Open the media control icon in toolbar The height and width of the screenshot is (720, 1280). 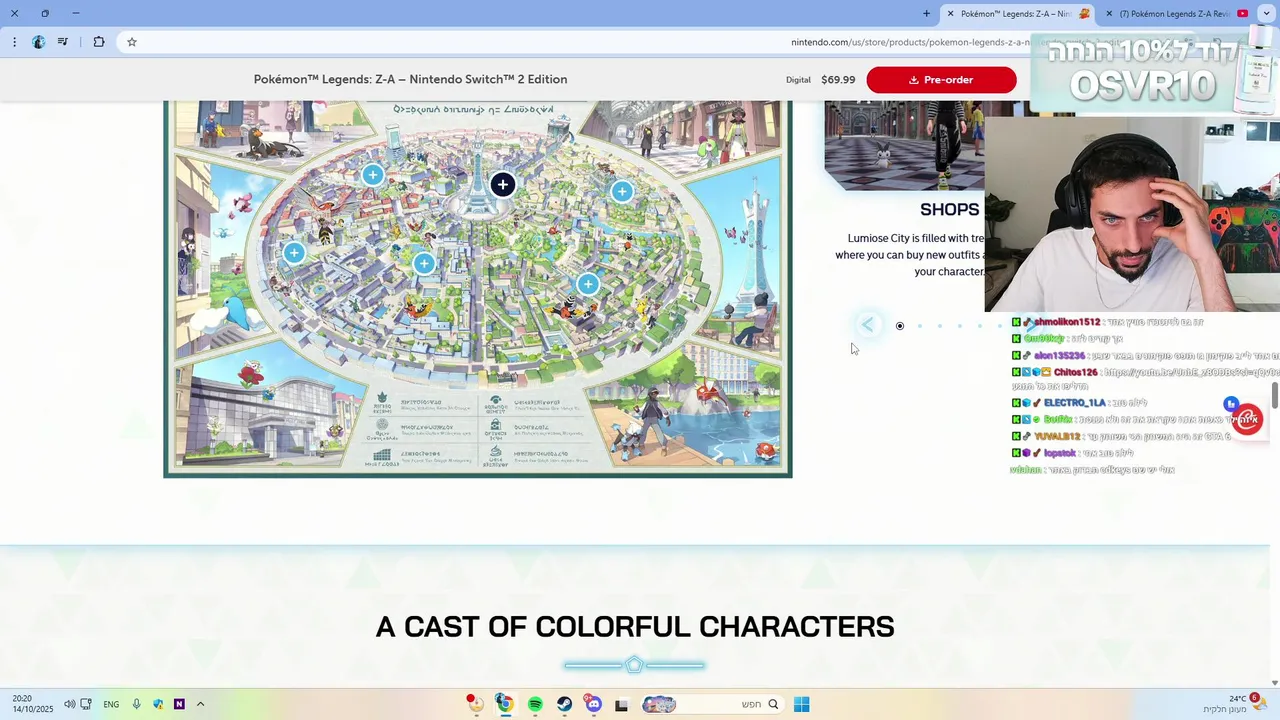(63, 42)
